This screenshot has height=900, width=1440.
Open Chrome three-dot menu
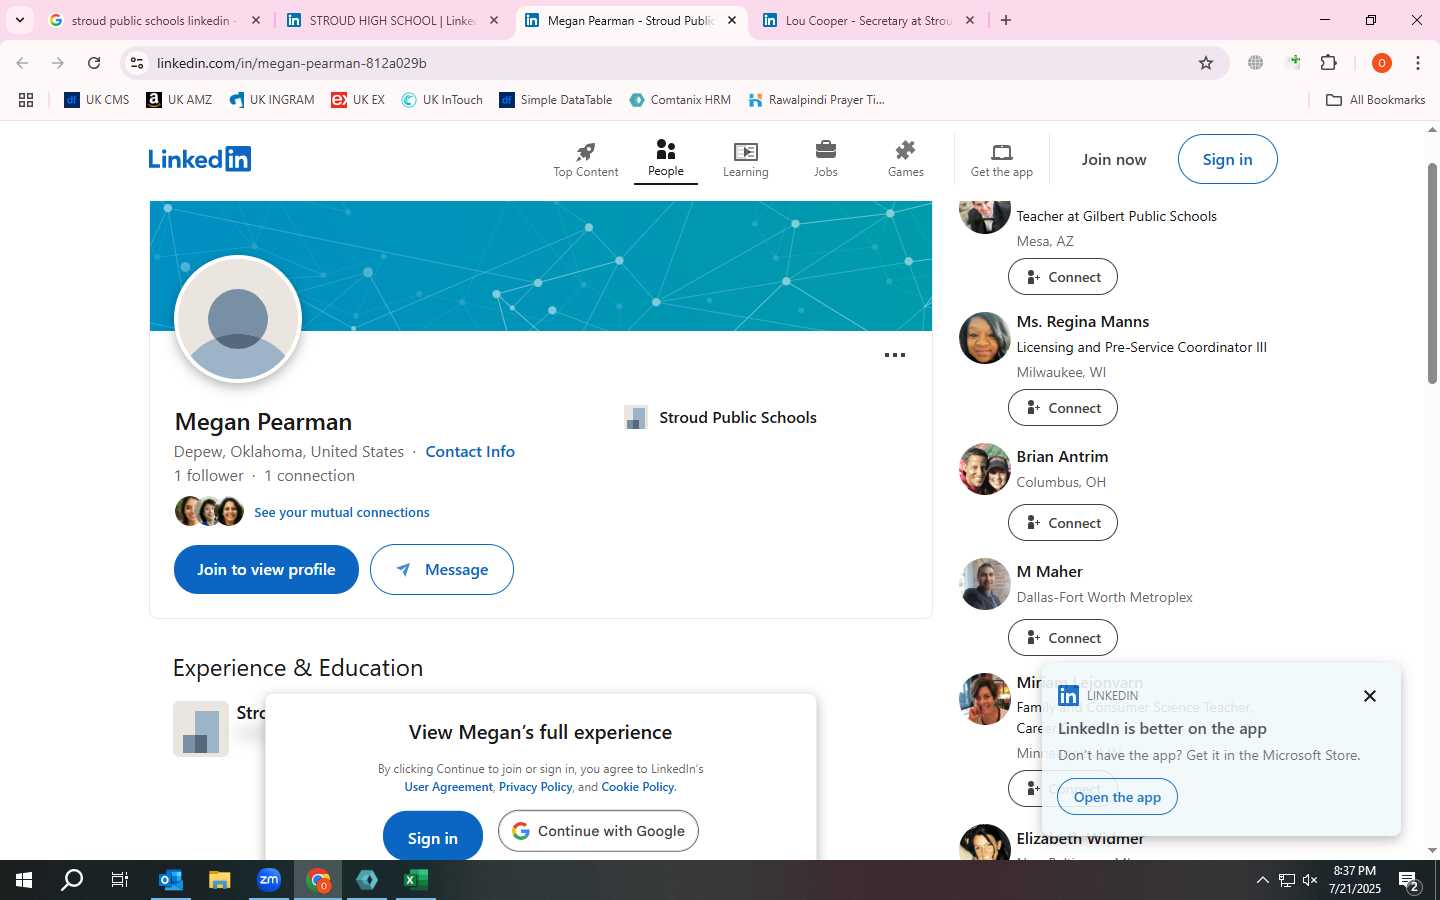1418,63
